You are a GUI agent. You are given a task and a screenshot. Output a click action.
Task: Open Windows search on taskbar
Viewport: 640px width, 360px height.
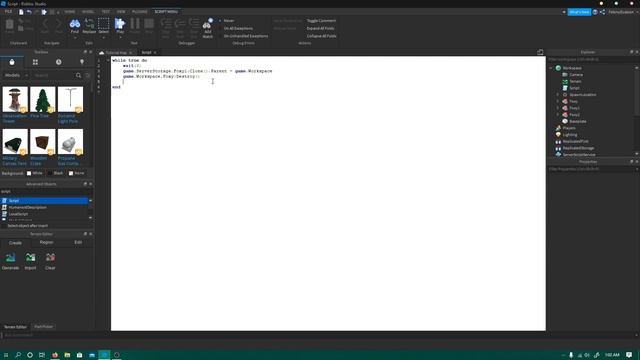tap(18, 355)
